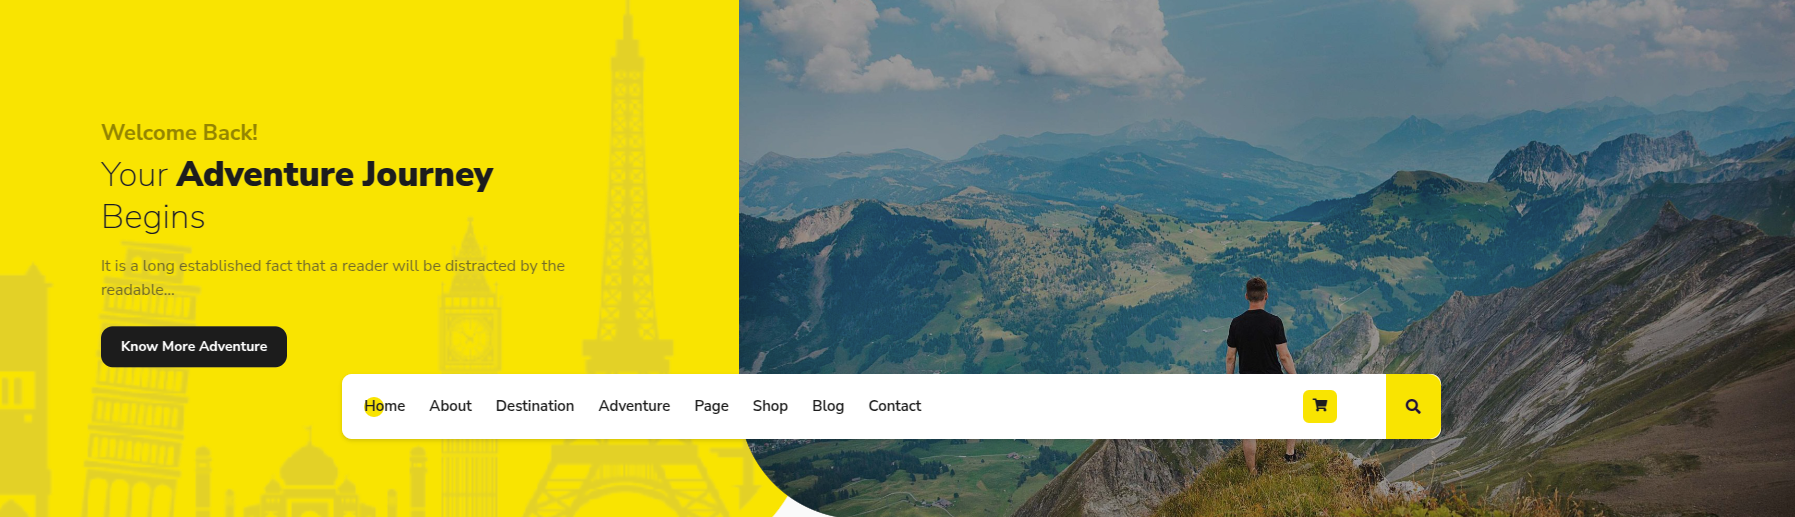Click the leaning tower silhouette graphic
The width and height of the screenshot is (1795, 517).
135,420
